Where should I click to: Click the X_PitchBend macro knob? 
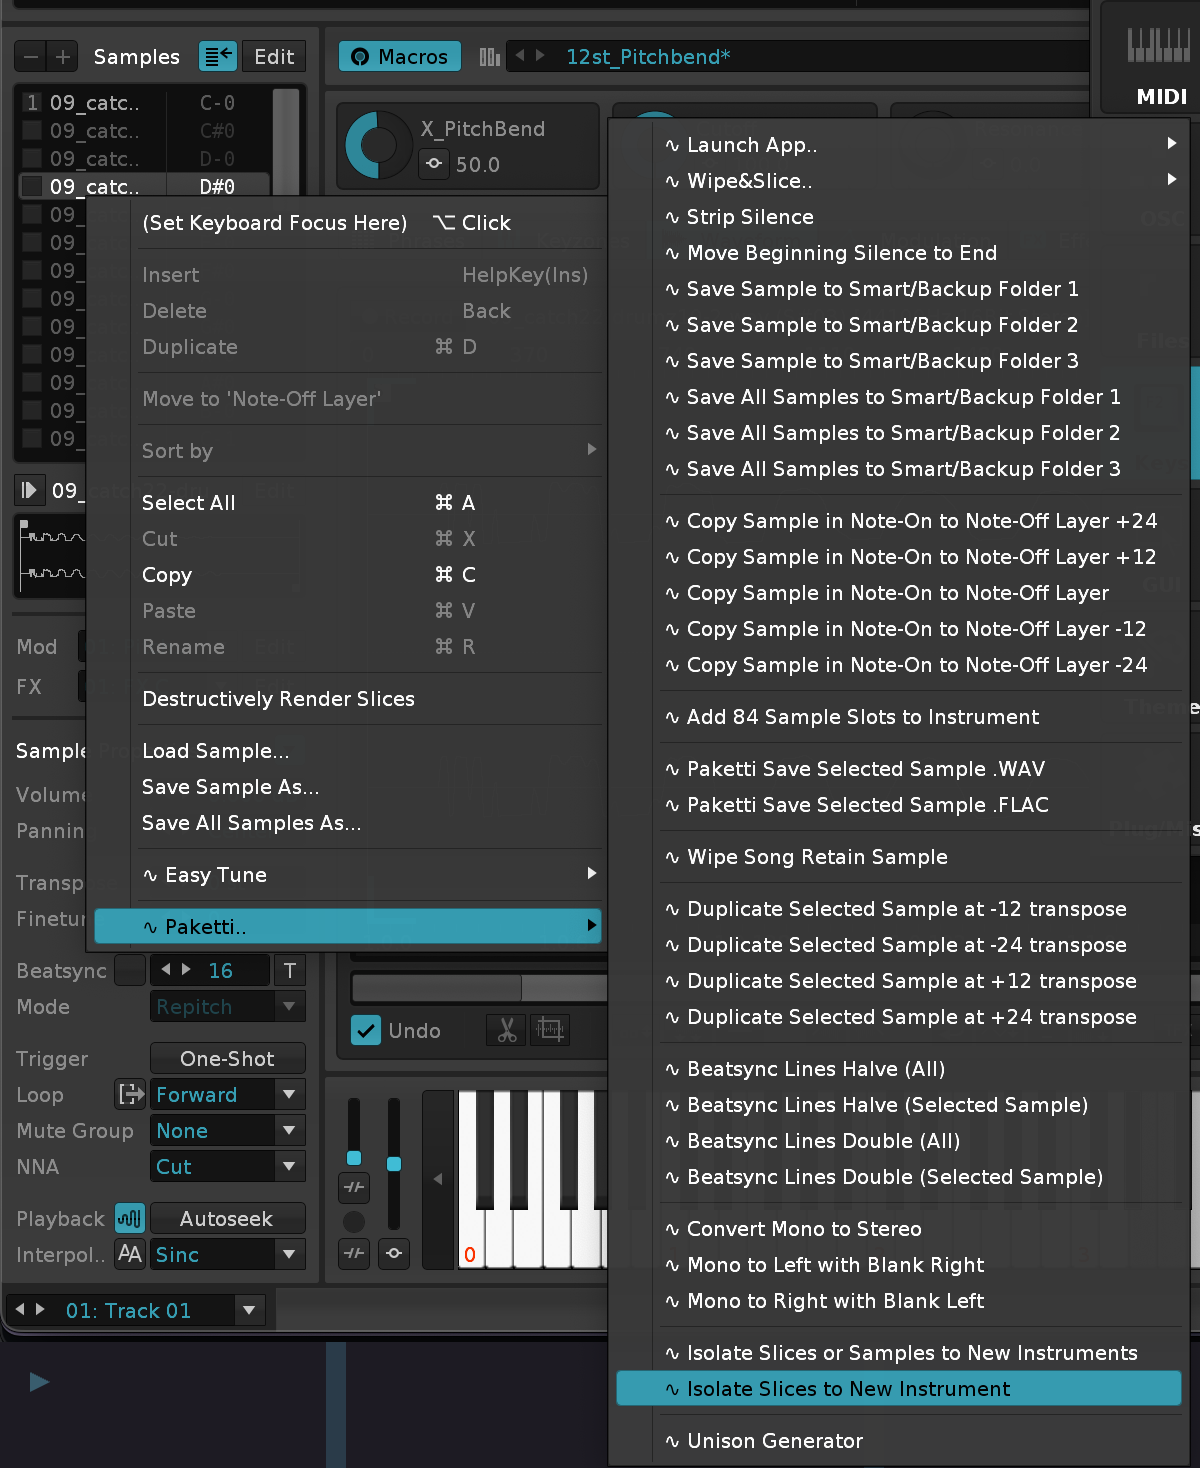377,146
